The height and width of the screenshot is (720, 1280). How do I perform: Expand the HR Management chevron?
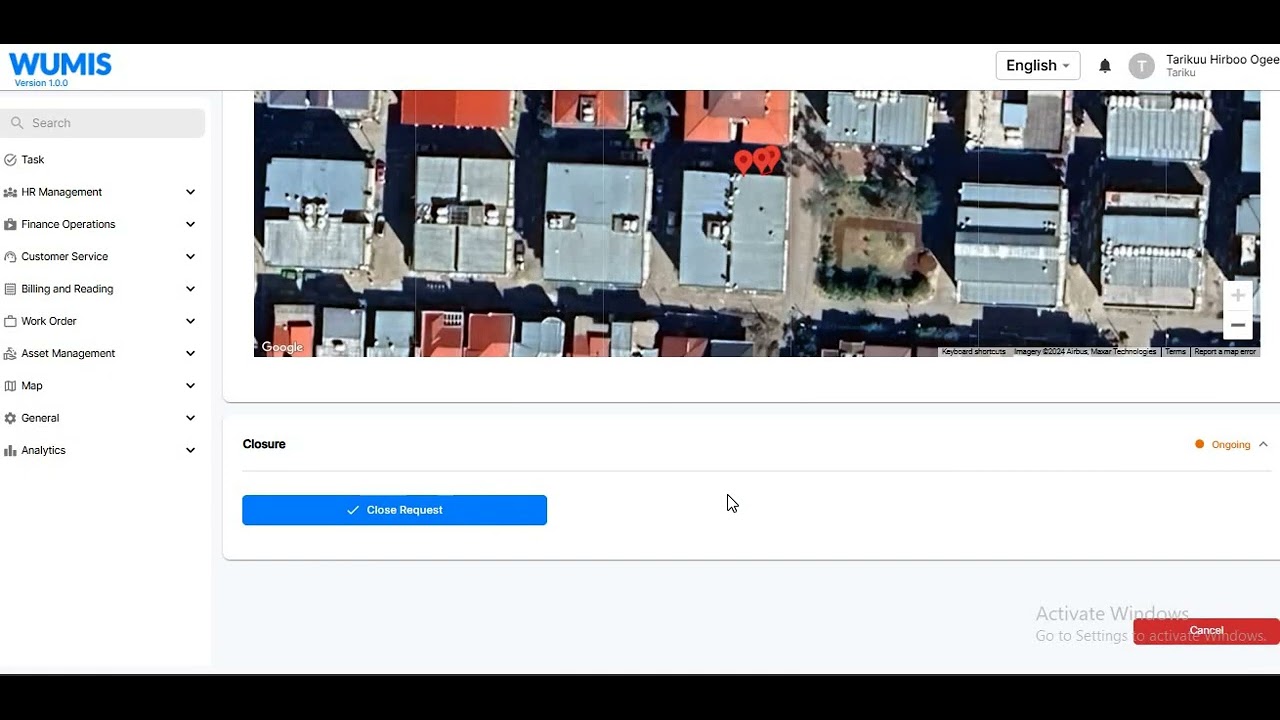coord(190,192)
